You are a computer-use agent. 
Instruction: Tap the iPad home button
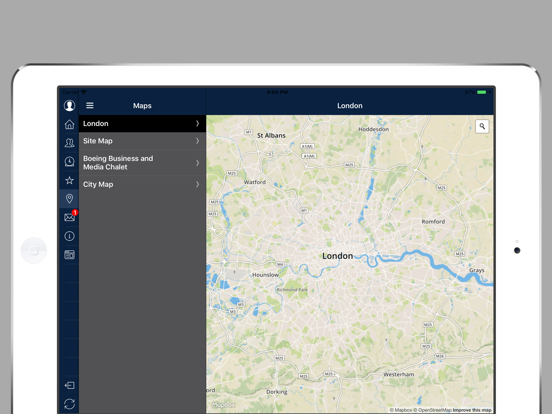pyautogui.click(x=34, y=250)
